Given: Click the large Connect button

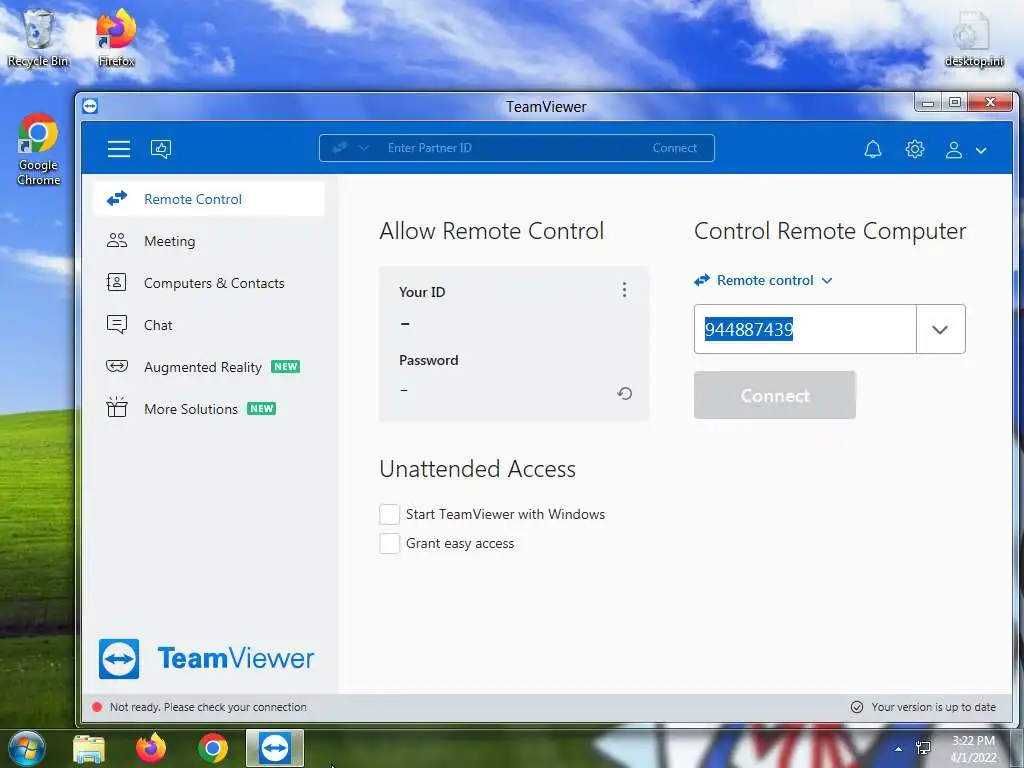Looking at the screenshot, I should tap(775, 395).
